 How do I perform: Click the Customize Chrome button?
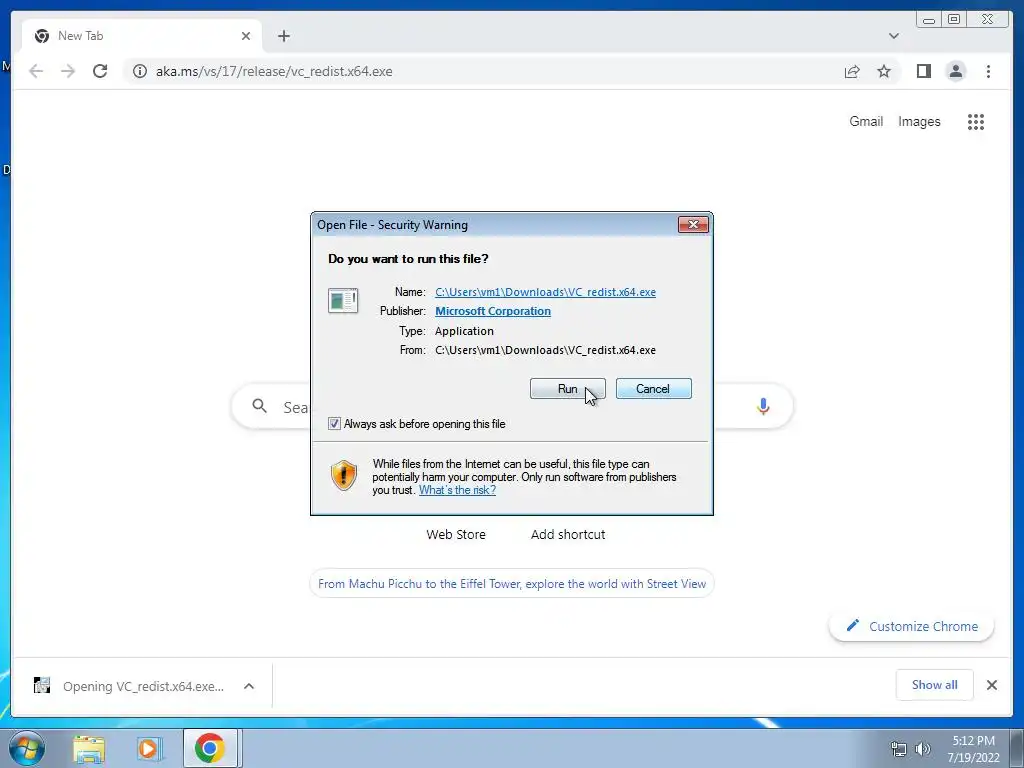[x=912, y=626]
